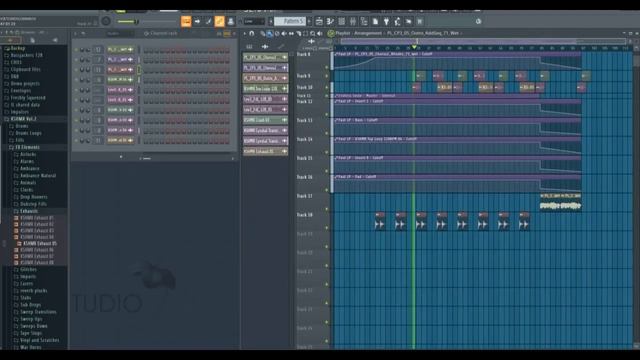The height and width of the screenshot is (360, 640).
Task: Open the Playlist view from main toolbar
Action: click(x=319, y=21)
